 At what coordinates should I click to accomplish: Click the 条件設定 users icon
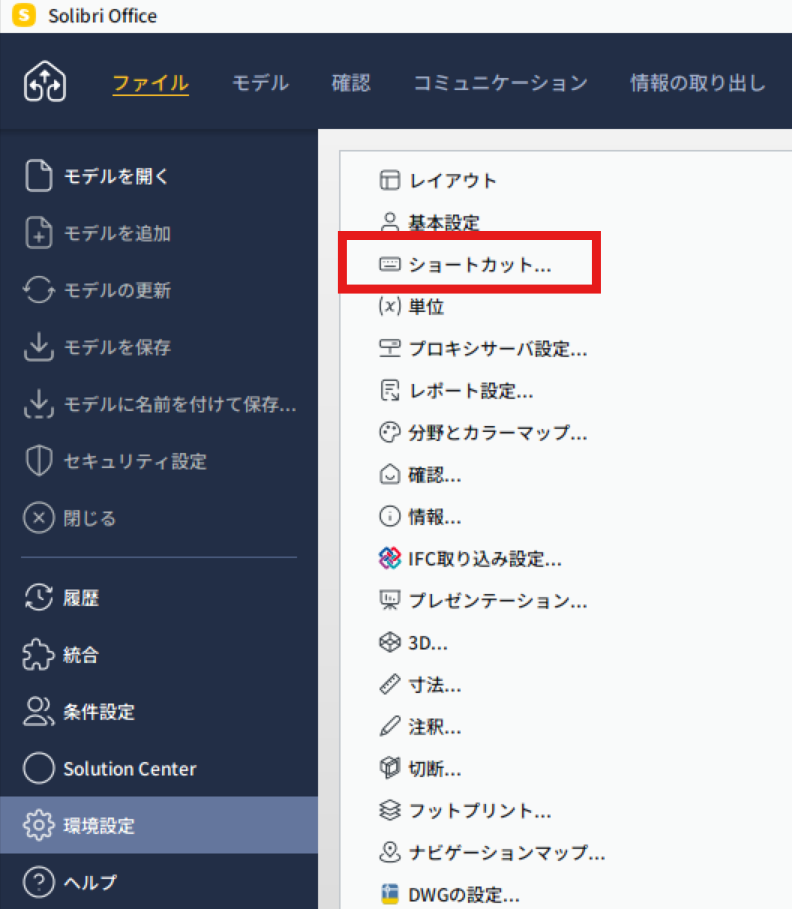point(38,711)
